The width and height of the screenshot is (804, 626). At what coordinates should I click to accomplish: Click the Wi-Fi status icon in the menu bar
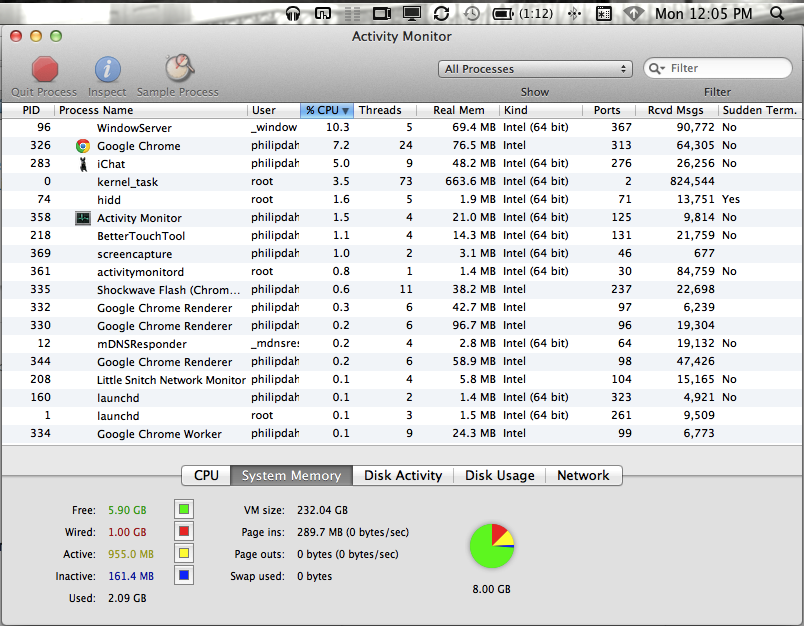[x=633, y=13]
